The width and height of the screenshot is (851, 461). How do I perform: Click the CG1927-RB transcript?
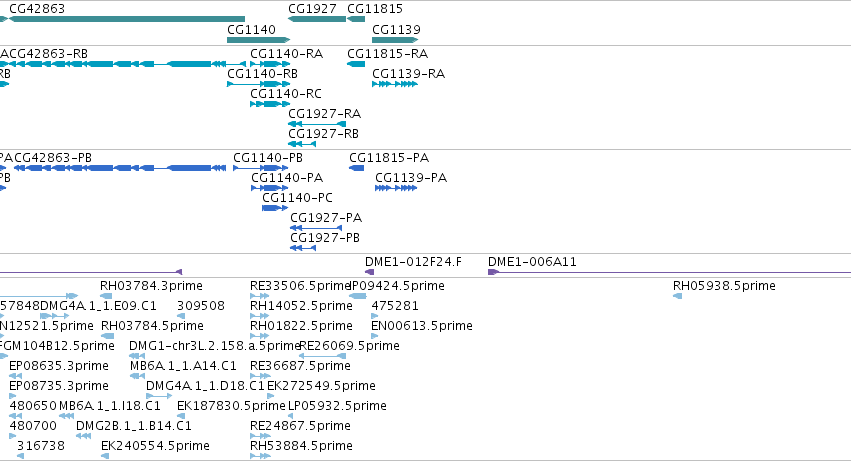302,144
